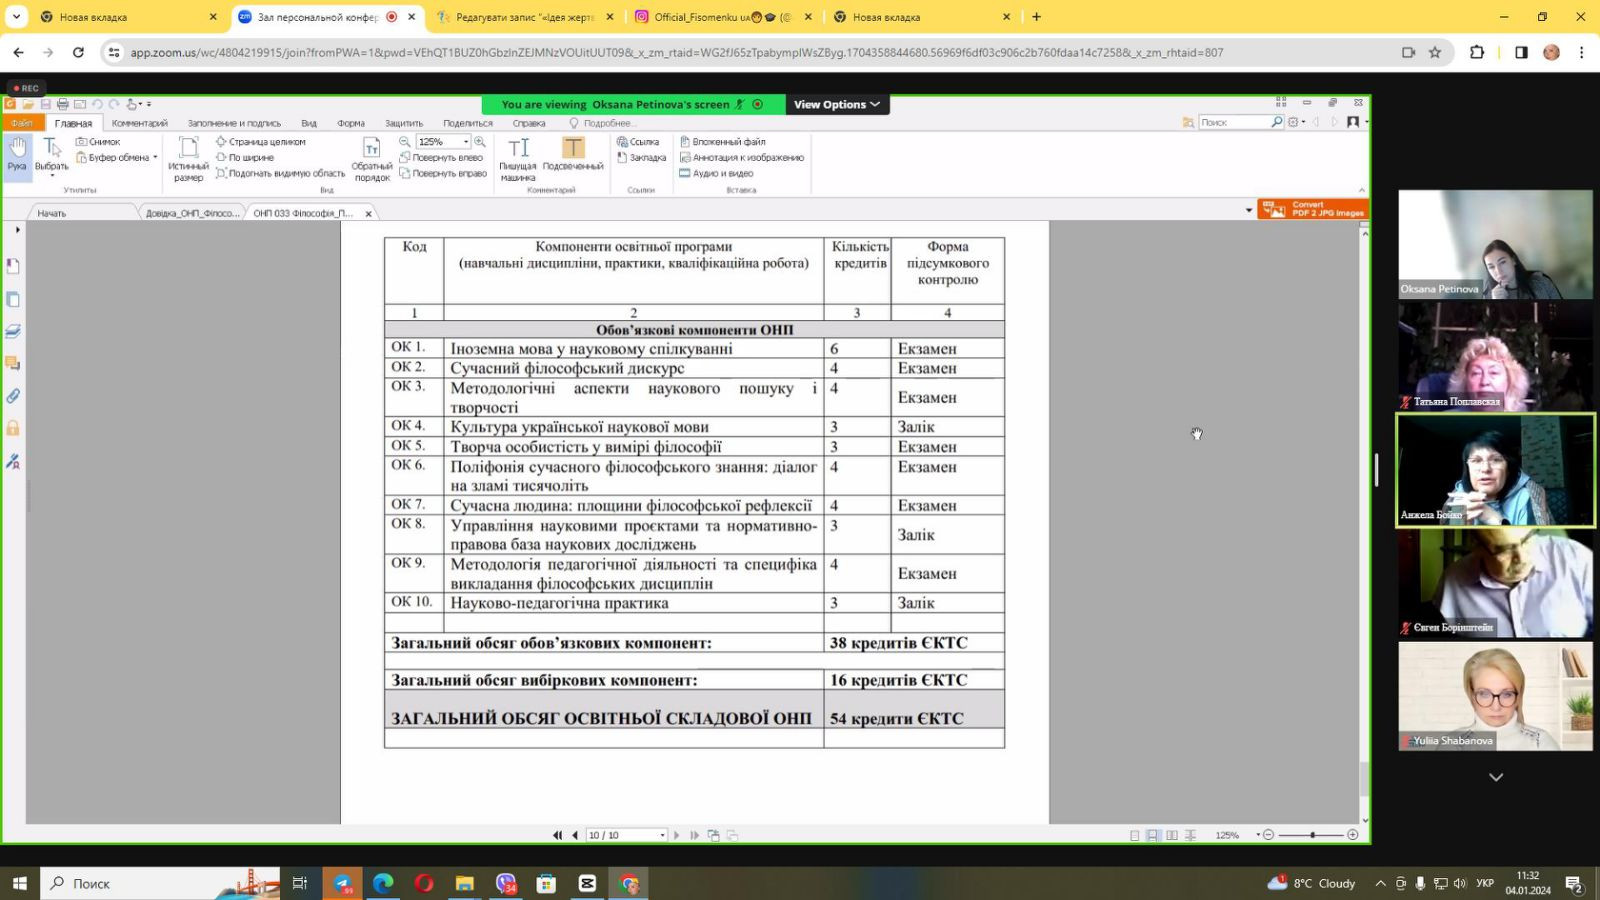Select the Hand (Рука) tool

[17, 154]
